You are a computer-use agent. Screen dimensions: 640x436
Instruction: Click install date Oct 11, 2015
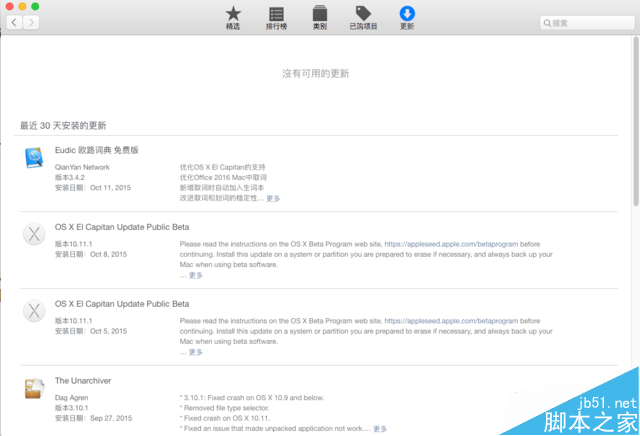tap(93, 188)
